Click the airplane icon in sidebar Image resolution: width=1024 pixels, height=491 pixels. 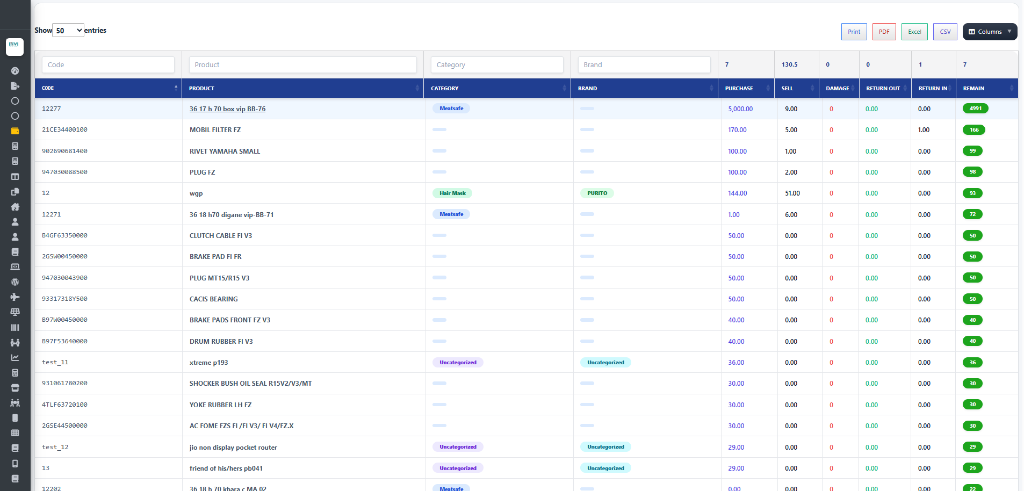click(x=15, y=297)
